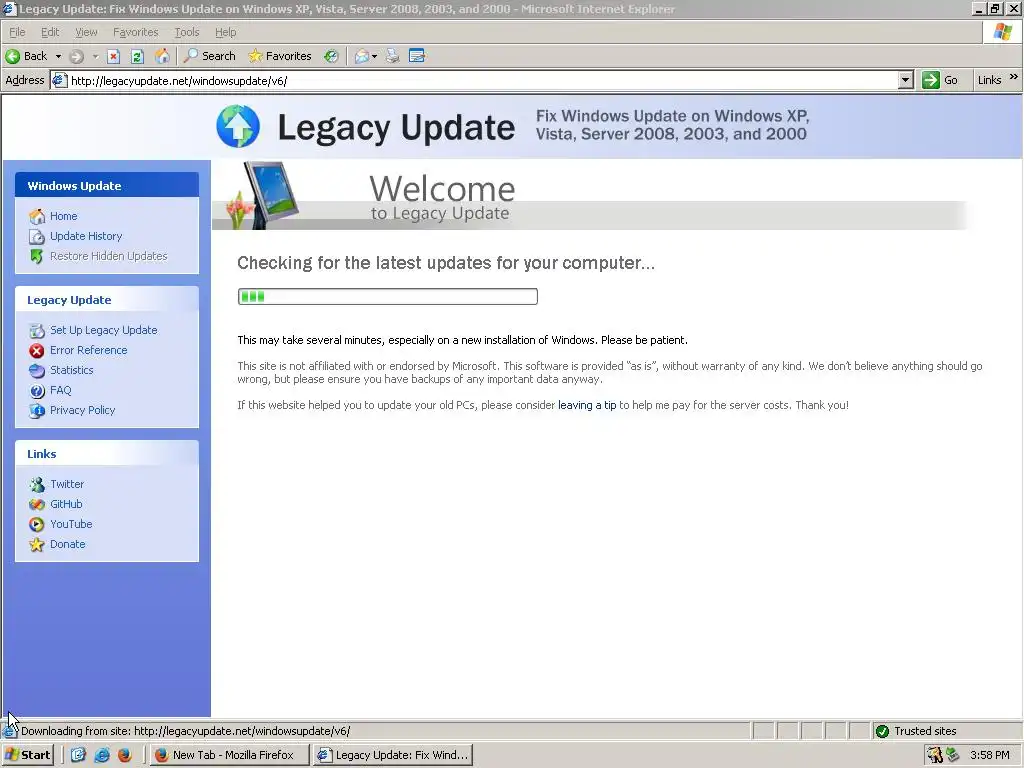The height and width of the screenshot is (768, 1024).
Task: Open the Favorites toolbar button
Action: [280, 56]
